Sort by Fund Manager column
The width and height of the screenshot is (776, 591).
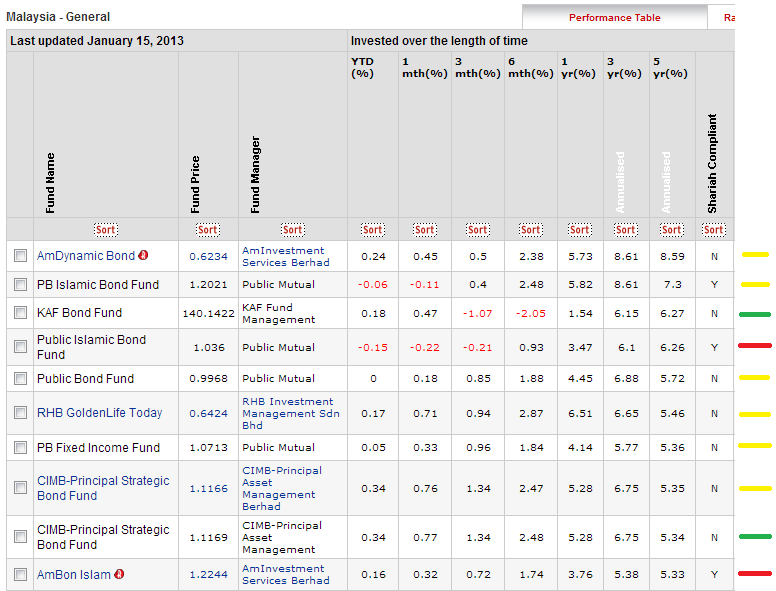(292, 230)
